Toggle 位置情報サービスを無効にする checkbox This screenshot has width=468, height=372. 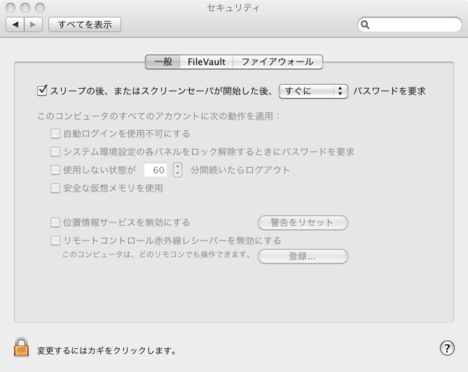tap(55, 222)
